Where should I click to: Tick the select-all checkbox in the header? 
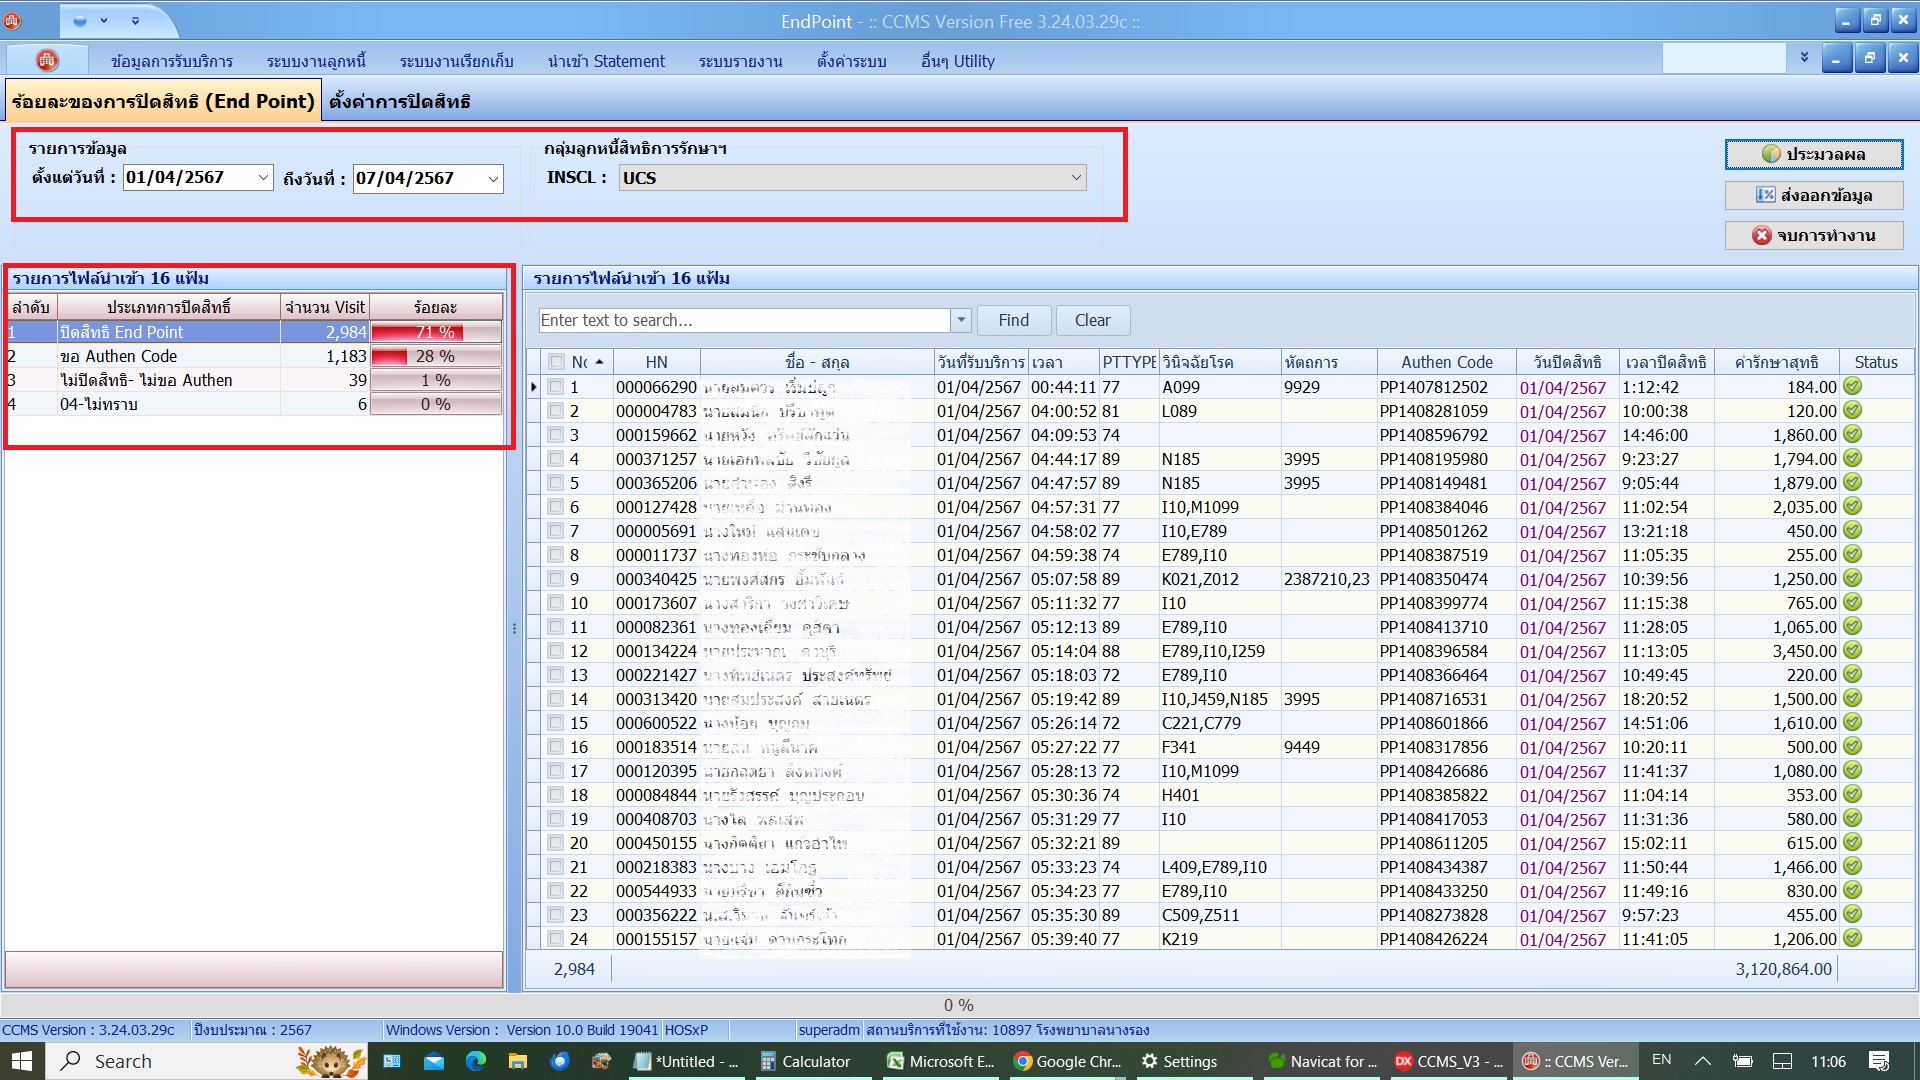point(556,362)
